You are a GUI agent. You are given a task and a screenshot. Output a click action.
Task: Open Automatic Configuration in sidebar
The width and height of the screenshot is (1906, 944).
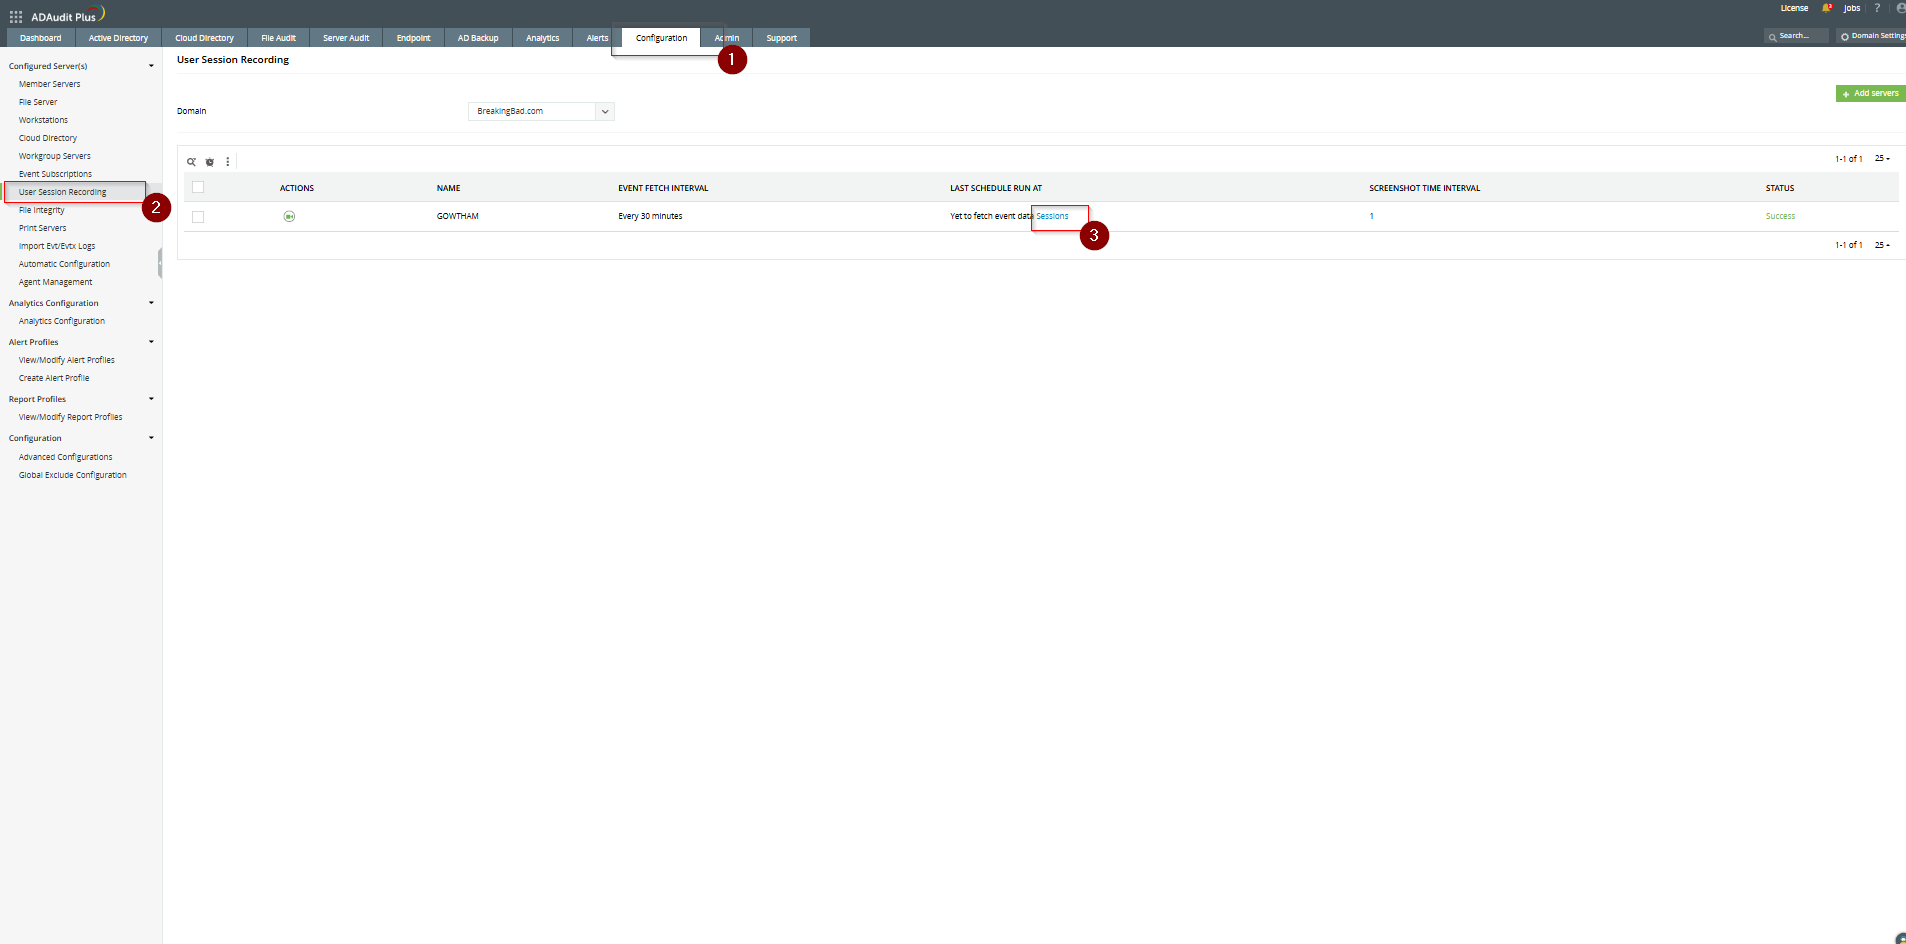coord(65,264)
